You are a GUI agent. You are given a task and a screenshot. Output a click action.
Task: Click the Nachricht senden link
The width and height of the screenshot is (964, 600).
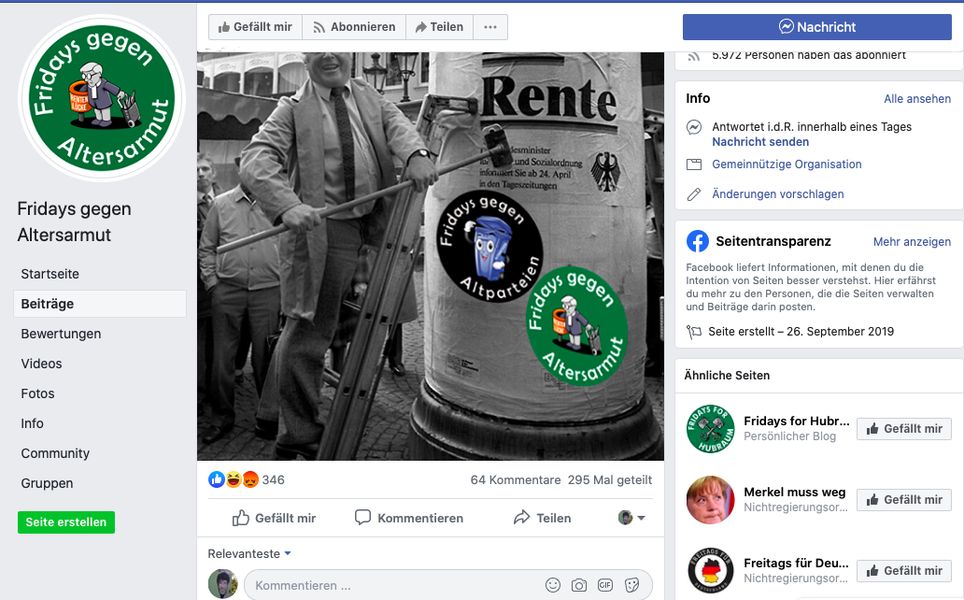pyautogui.click(x=760, y=142)
